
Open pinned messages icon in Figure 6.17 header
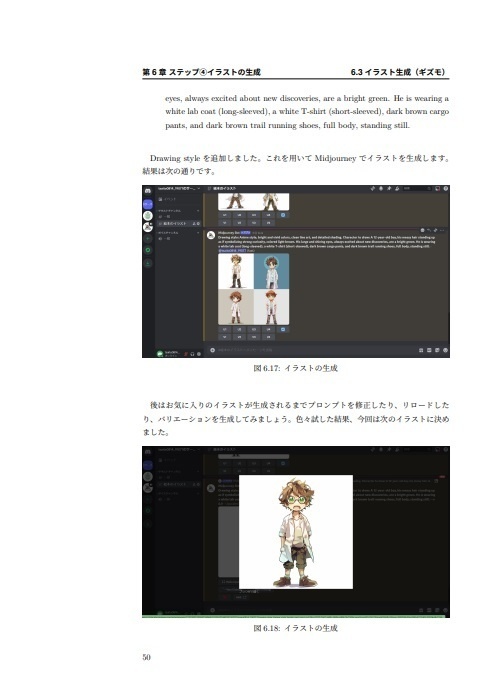click(389, 189)
